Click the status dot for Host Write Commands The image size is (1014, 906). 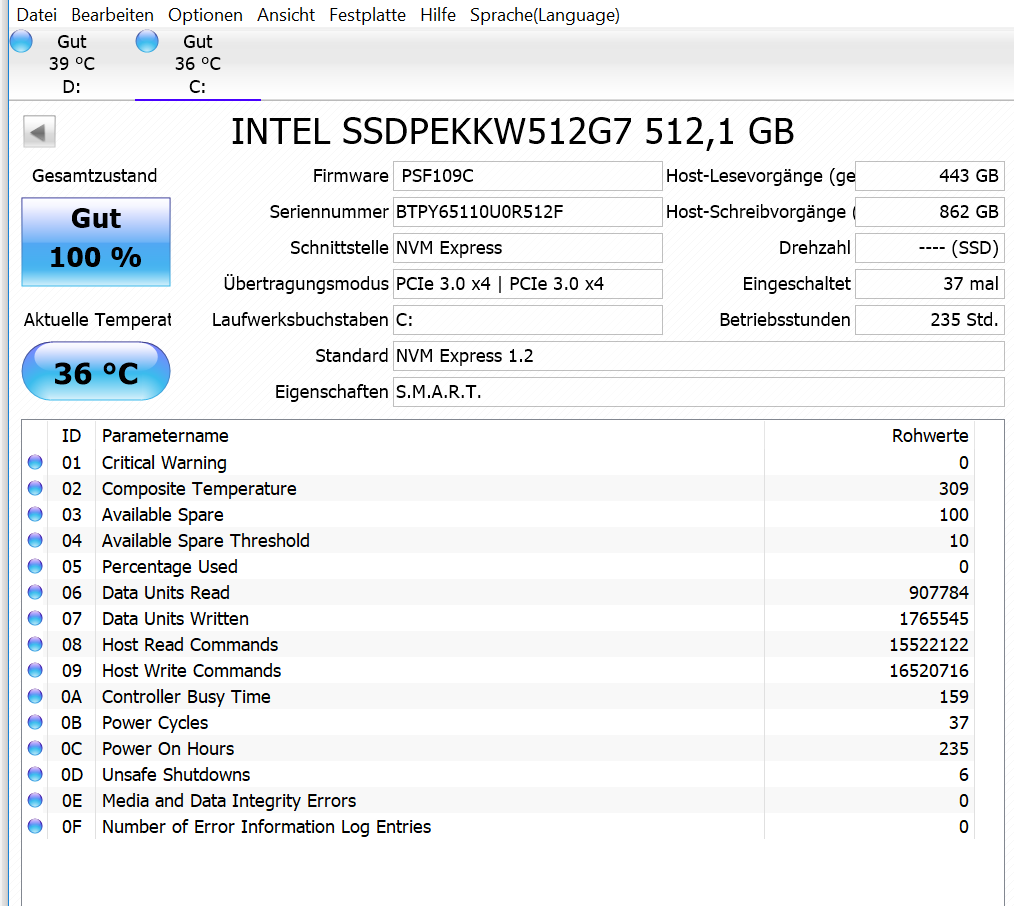(x=35, y=670)
